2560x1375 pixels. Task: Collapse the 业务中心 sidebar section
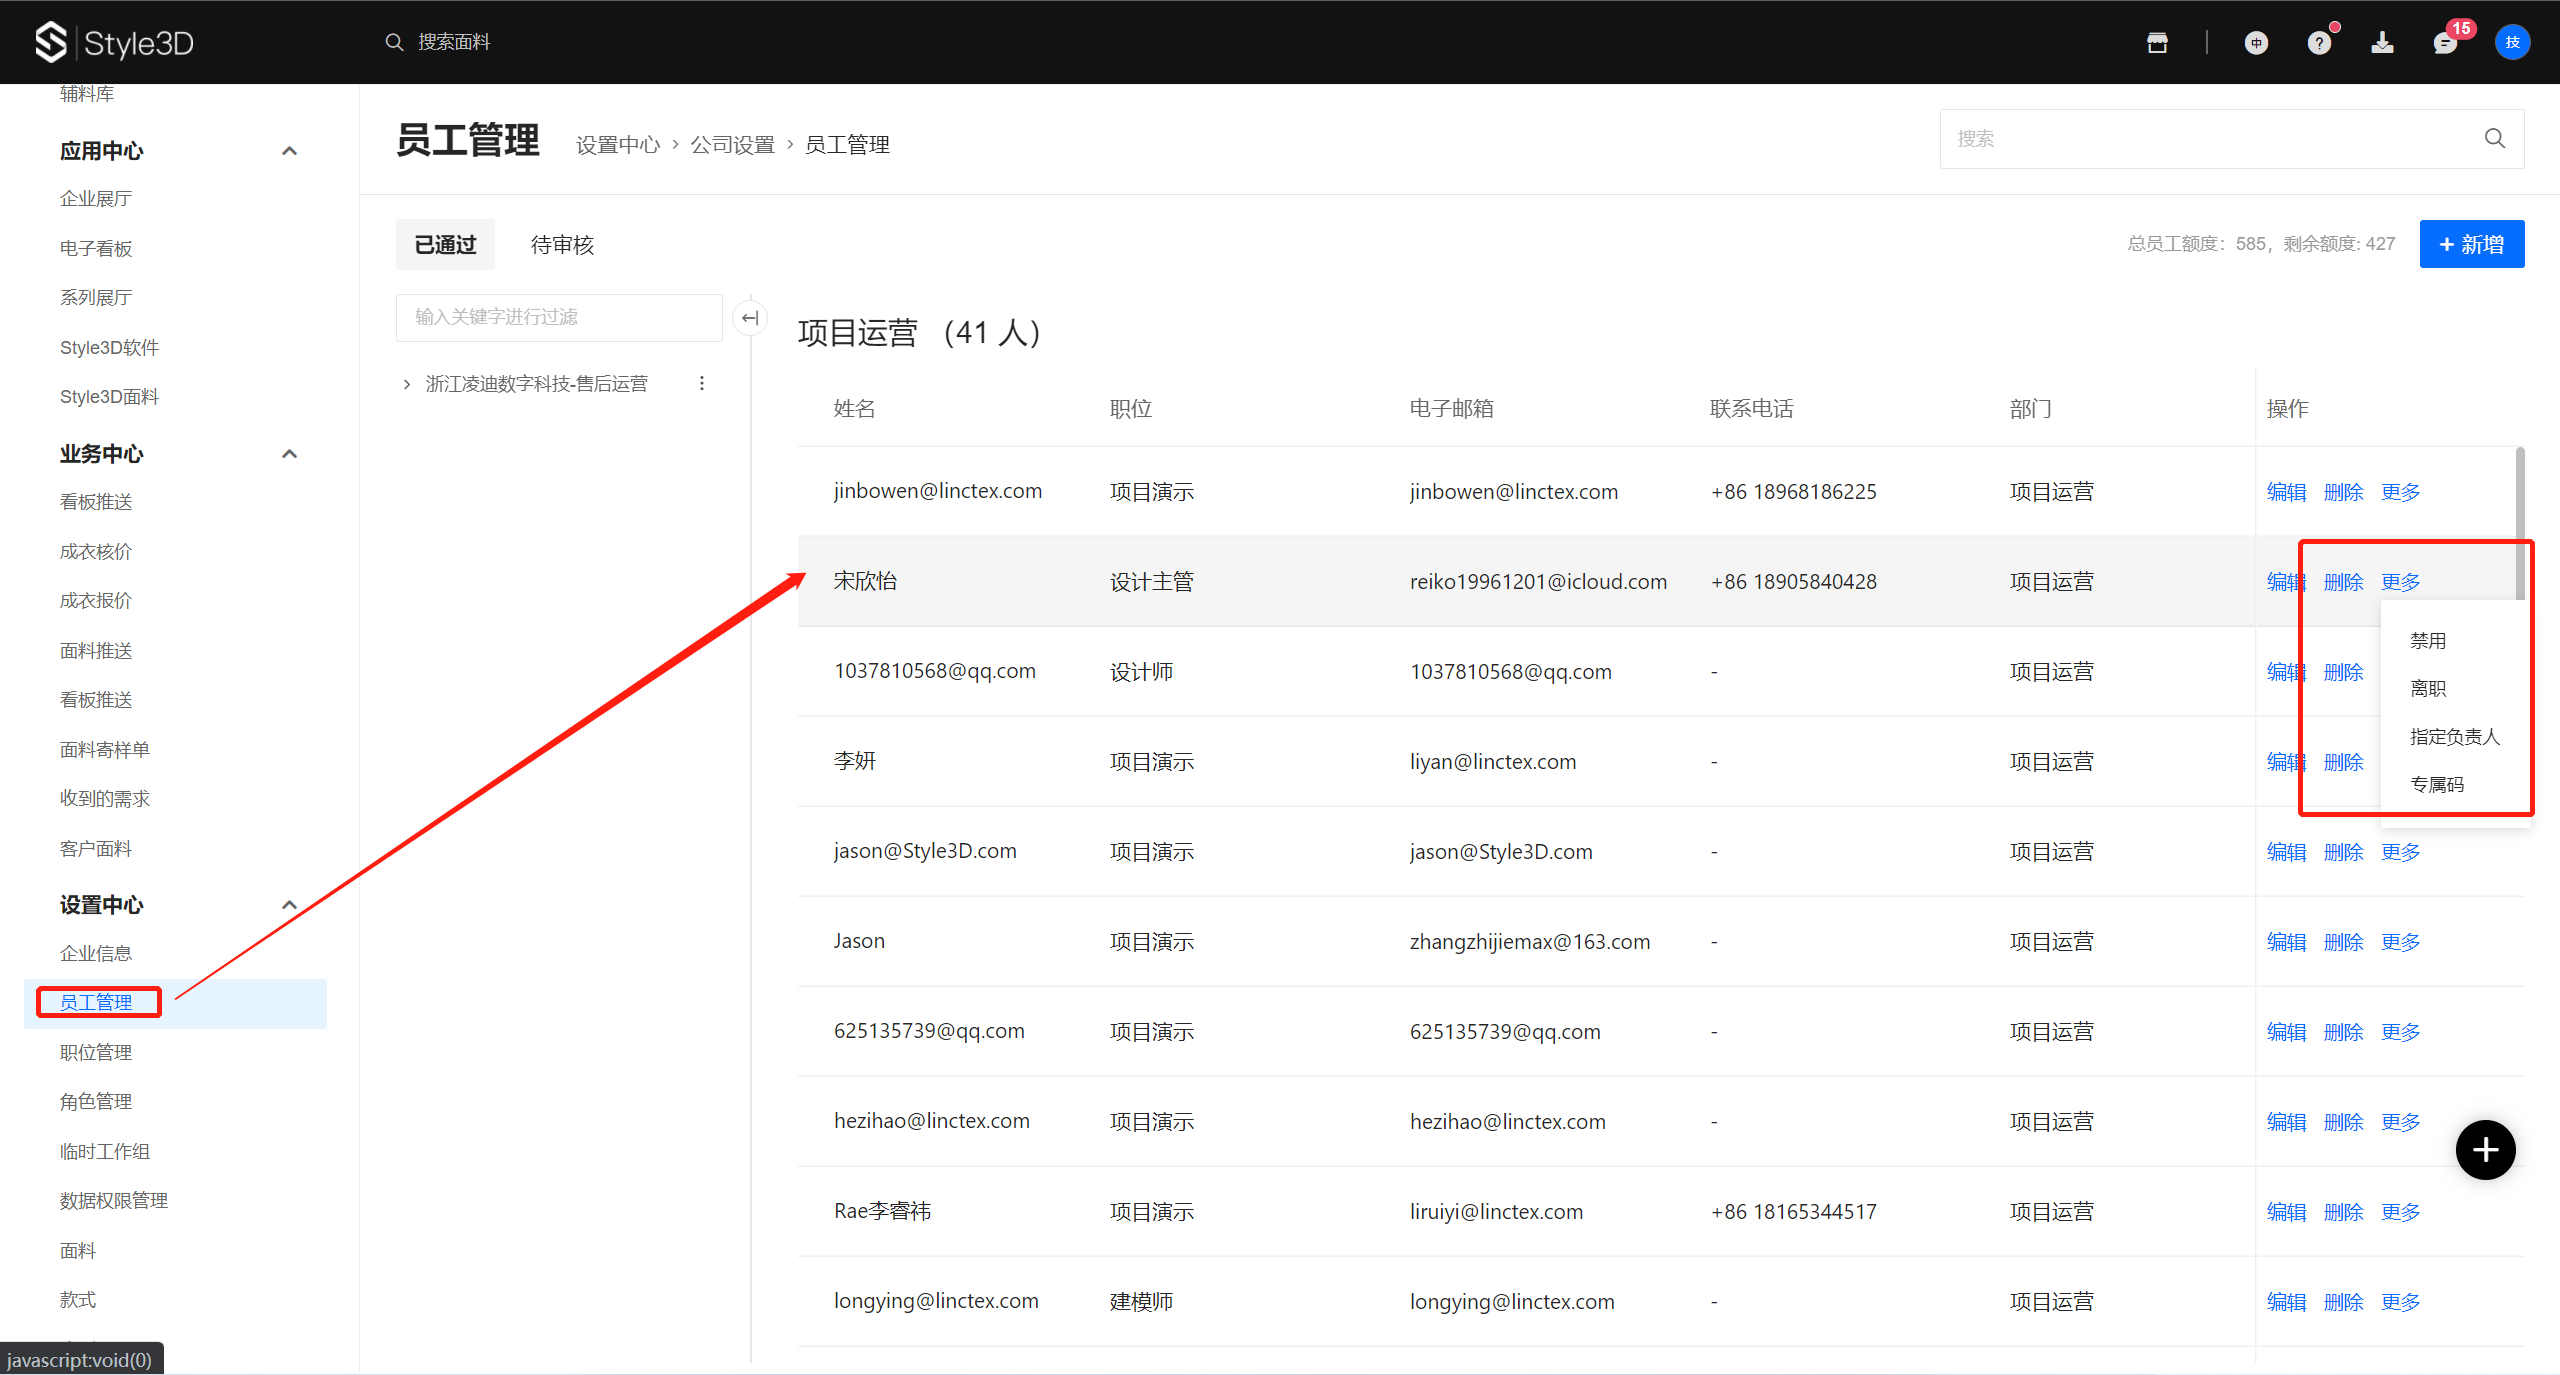click(290, 454)
